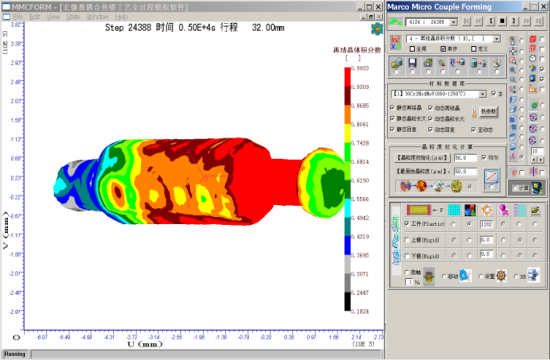Image resolution: width=550 pixels, height=360 pixels.
Task: Open the Help menu
Action: [x=121, y=17]
